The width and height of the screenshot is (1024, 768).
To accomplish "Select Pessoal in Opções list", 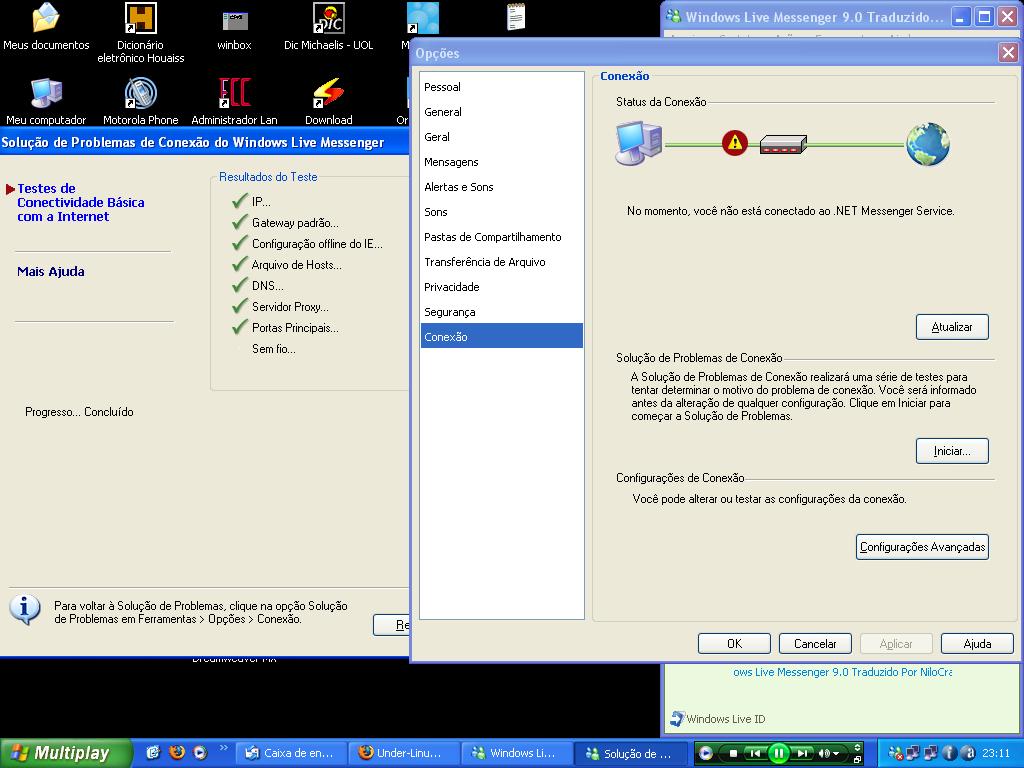I will 502,87.
